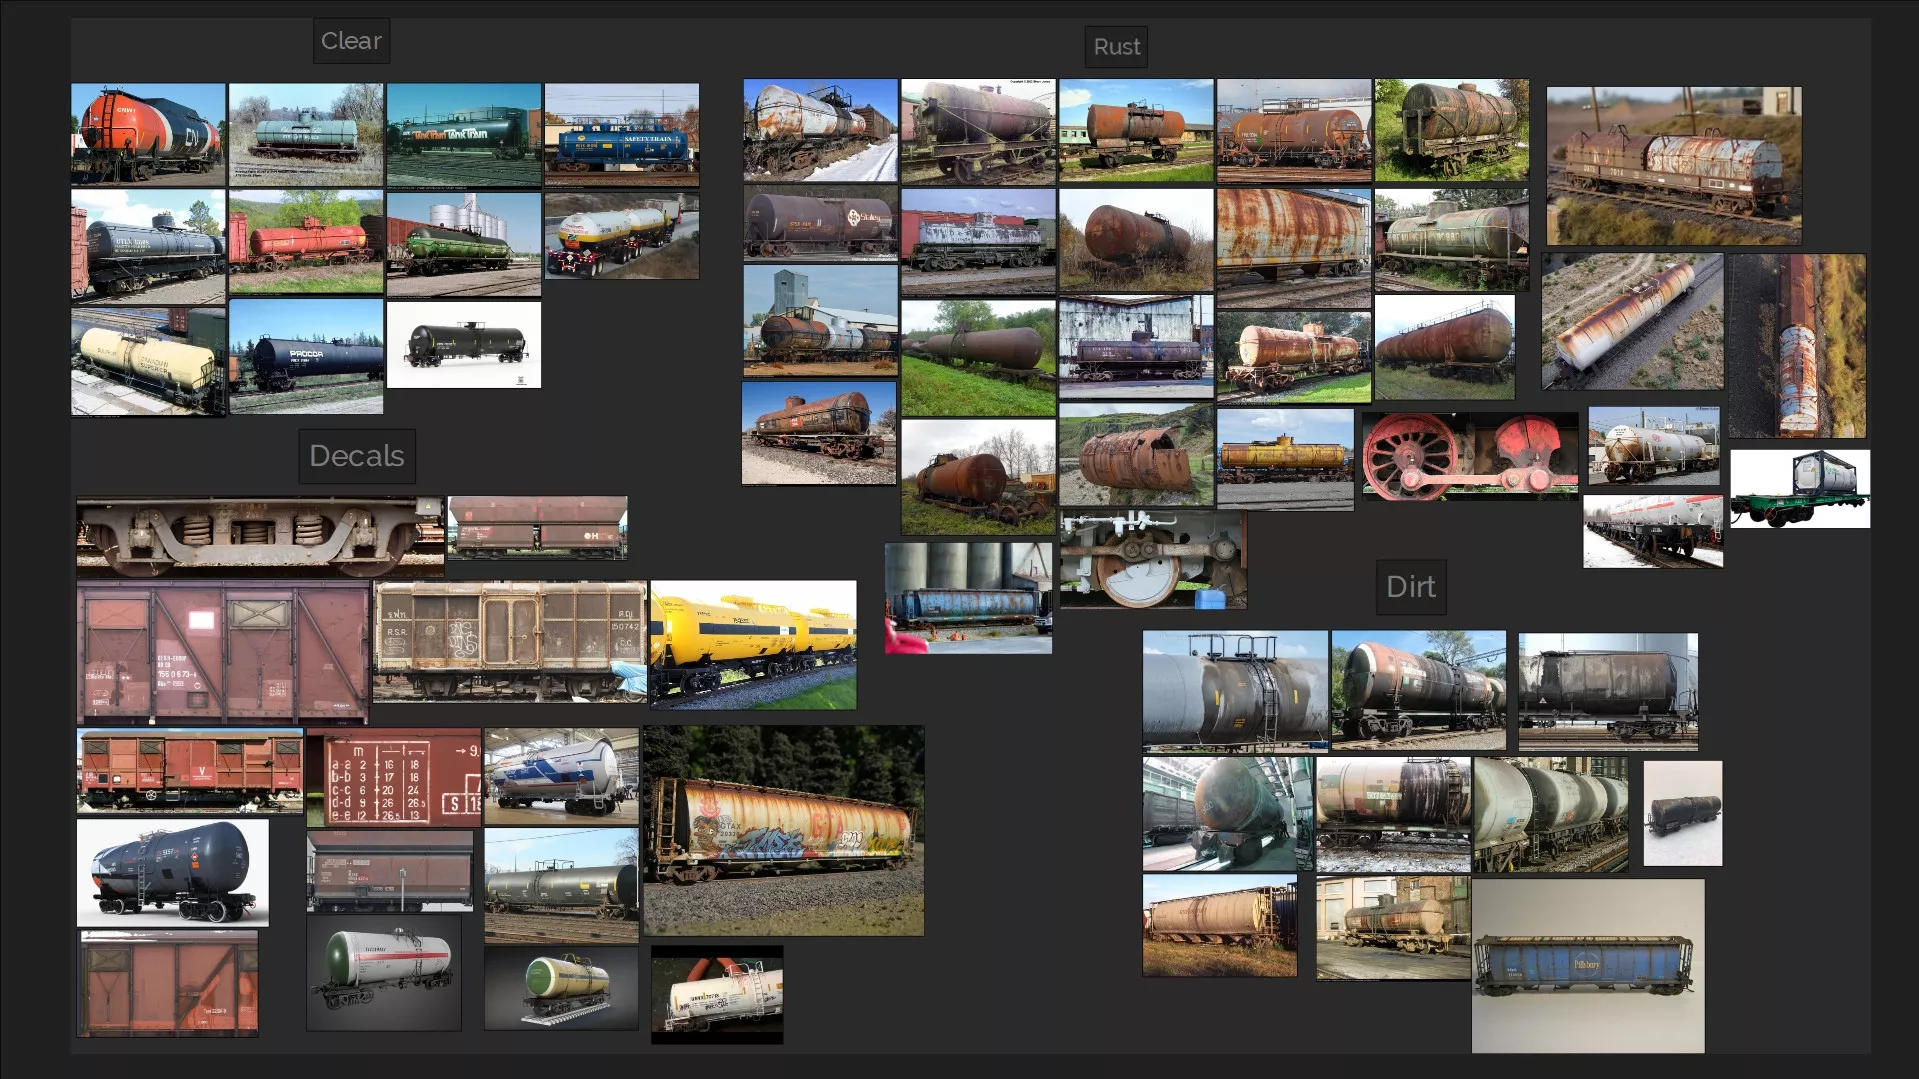Screen dimensions: 1919x1079
Task: Select the yellow tank cars train image
Action: (x=753, y=644)
